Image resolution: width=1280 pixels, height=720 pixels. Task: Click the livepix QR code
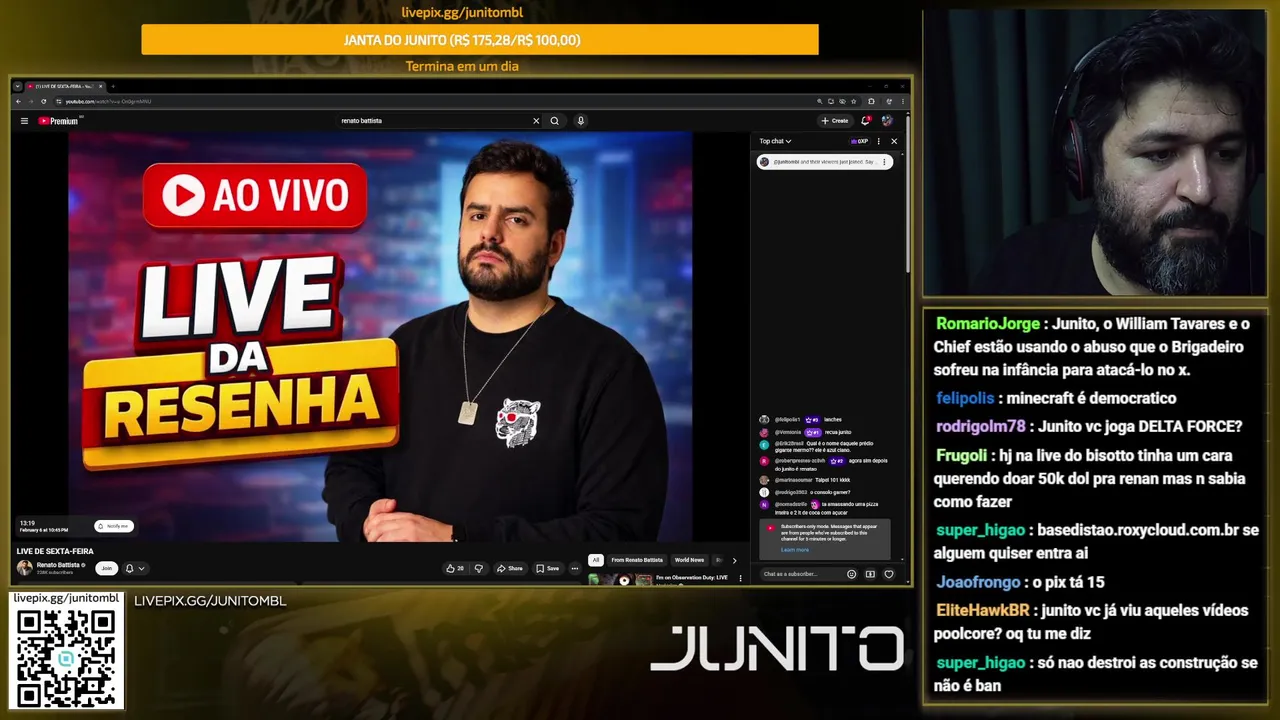[x=66, y=657]
